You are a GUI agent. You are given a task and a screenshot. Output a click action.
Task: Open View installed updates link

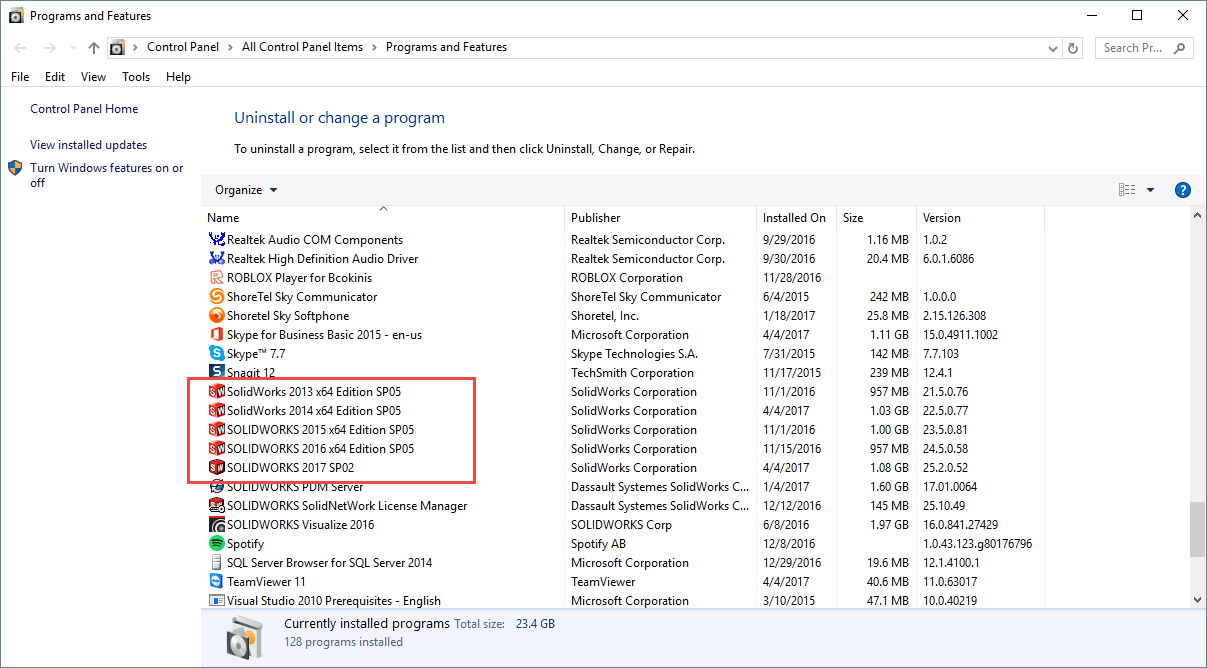click(x=88, y=145)
